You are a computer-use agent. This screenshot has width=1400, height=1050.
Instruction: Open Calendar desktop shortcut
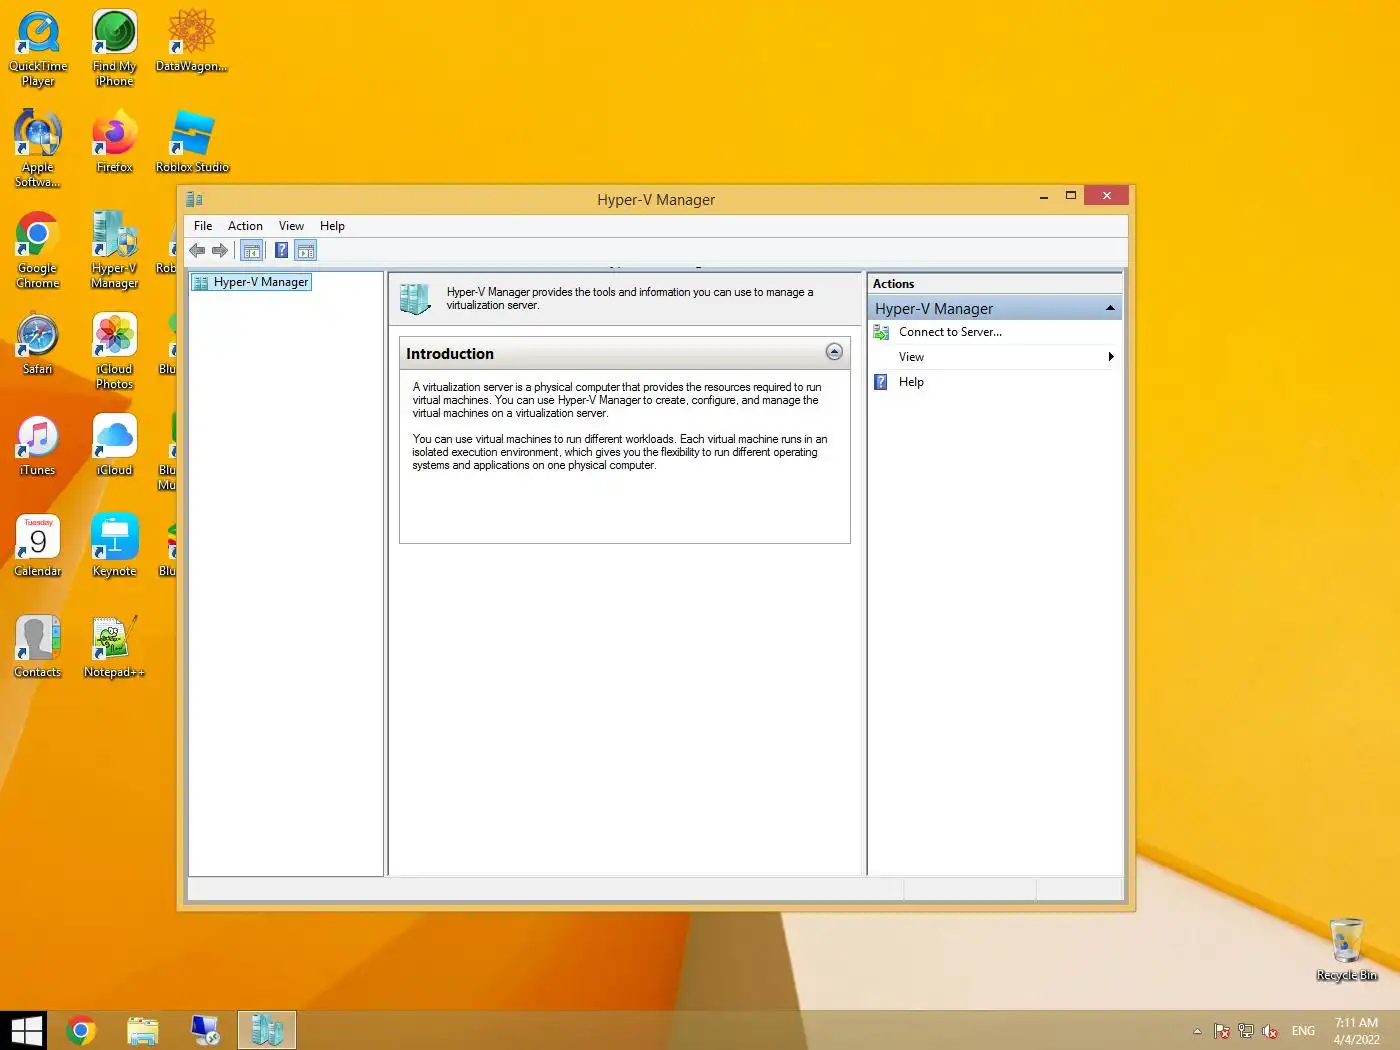click(38, 547)
